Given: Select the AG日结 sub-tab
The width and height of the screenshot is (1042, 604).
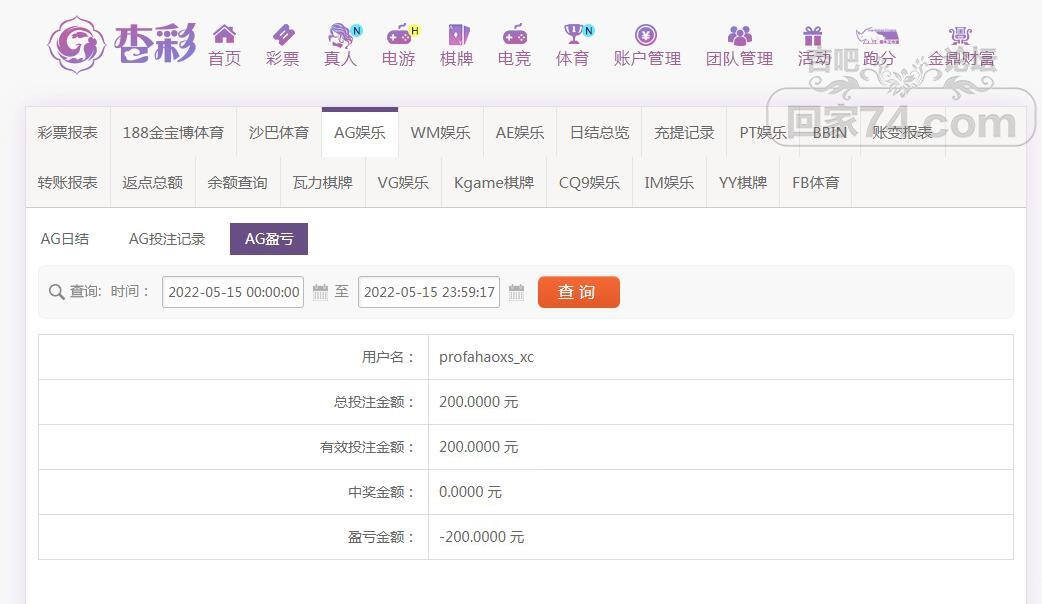Looking at the screenshot, I should click(x=65, y=239).
